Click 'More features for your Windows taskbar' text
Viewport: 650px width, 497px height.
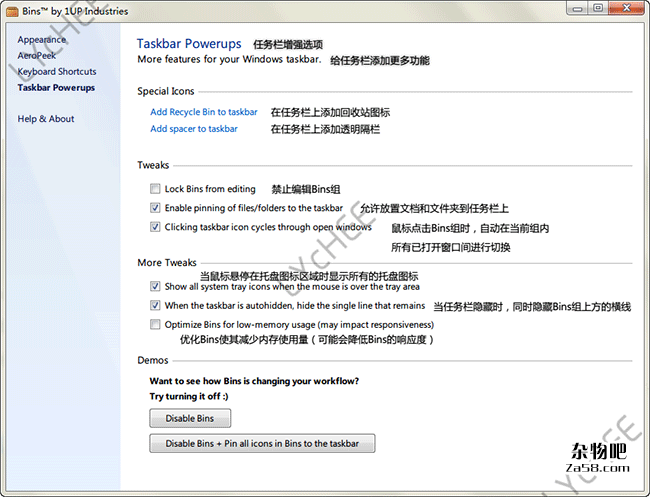(x=229, y=59)
